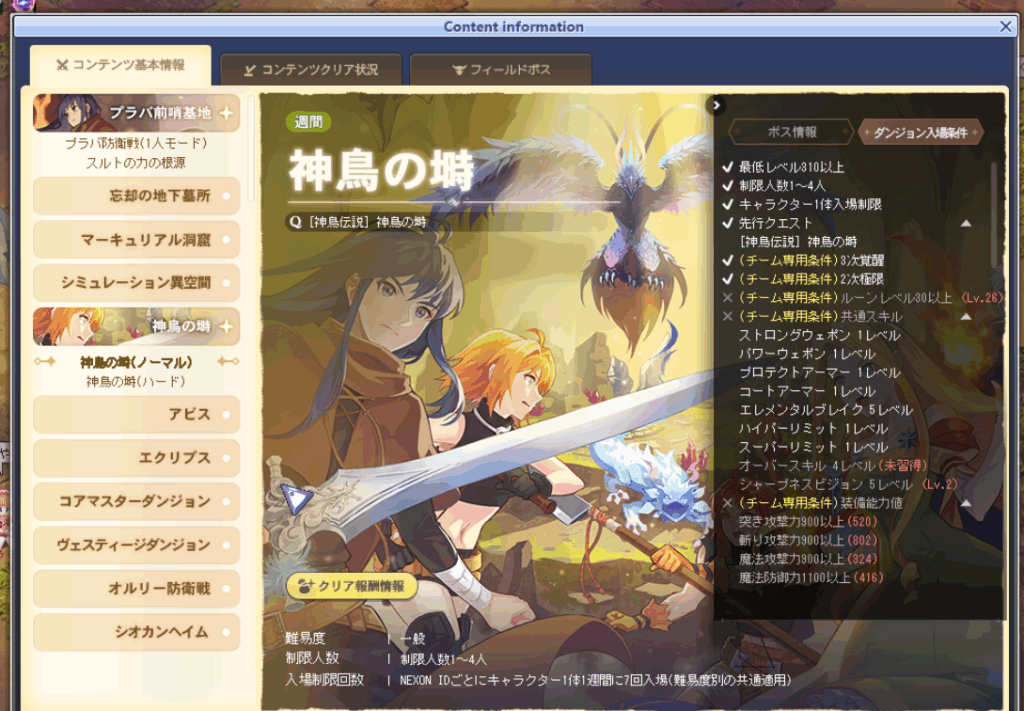Click the 先行クエスト checkmark

point(728,223)
